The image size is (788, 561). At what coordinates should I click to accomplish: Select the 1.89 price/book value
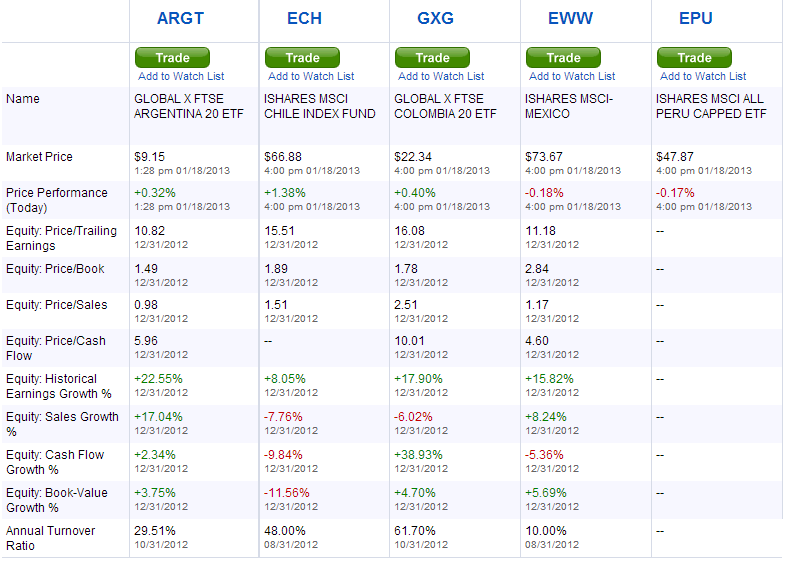276,269
